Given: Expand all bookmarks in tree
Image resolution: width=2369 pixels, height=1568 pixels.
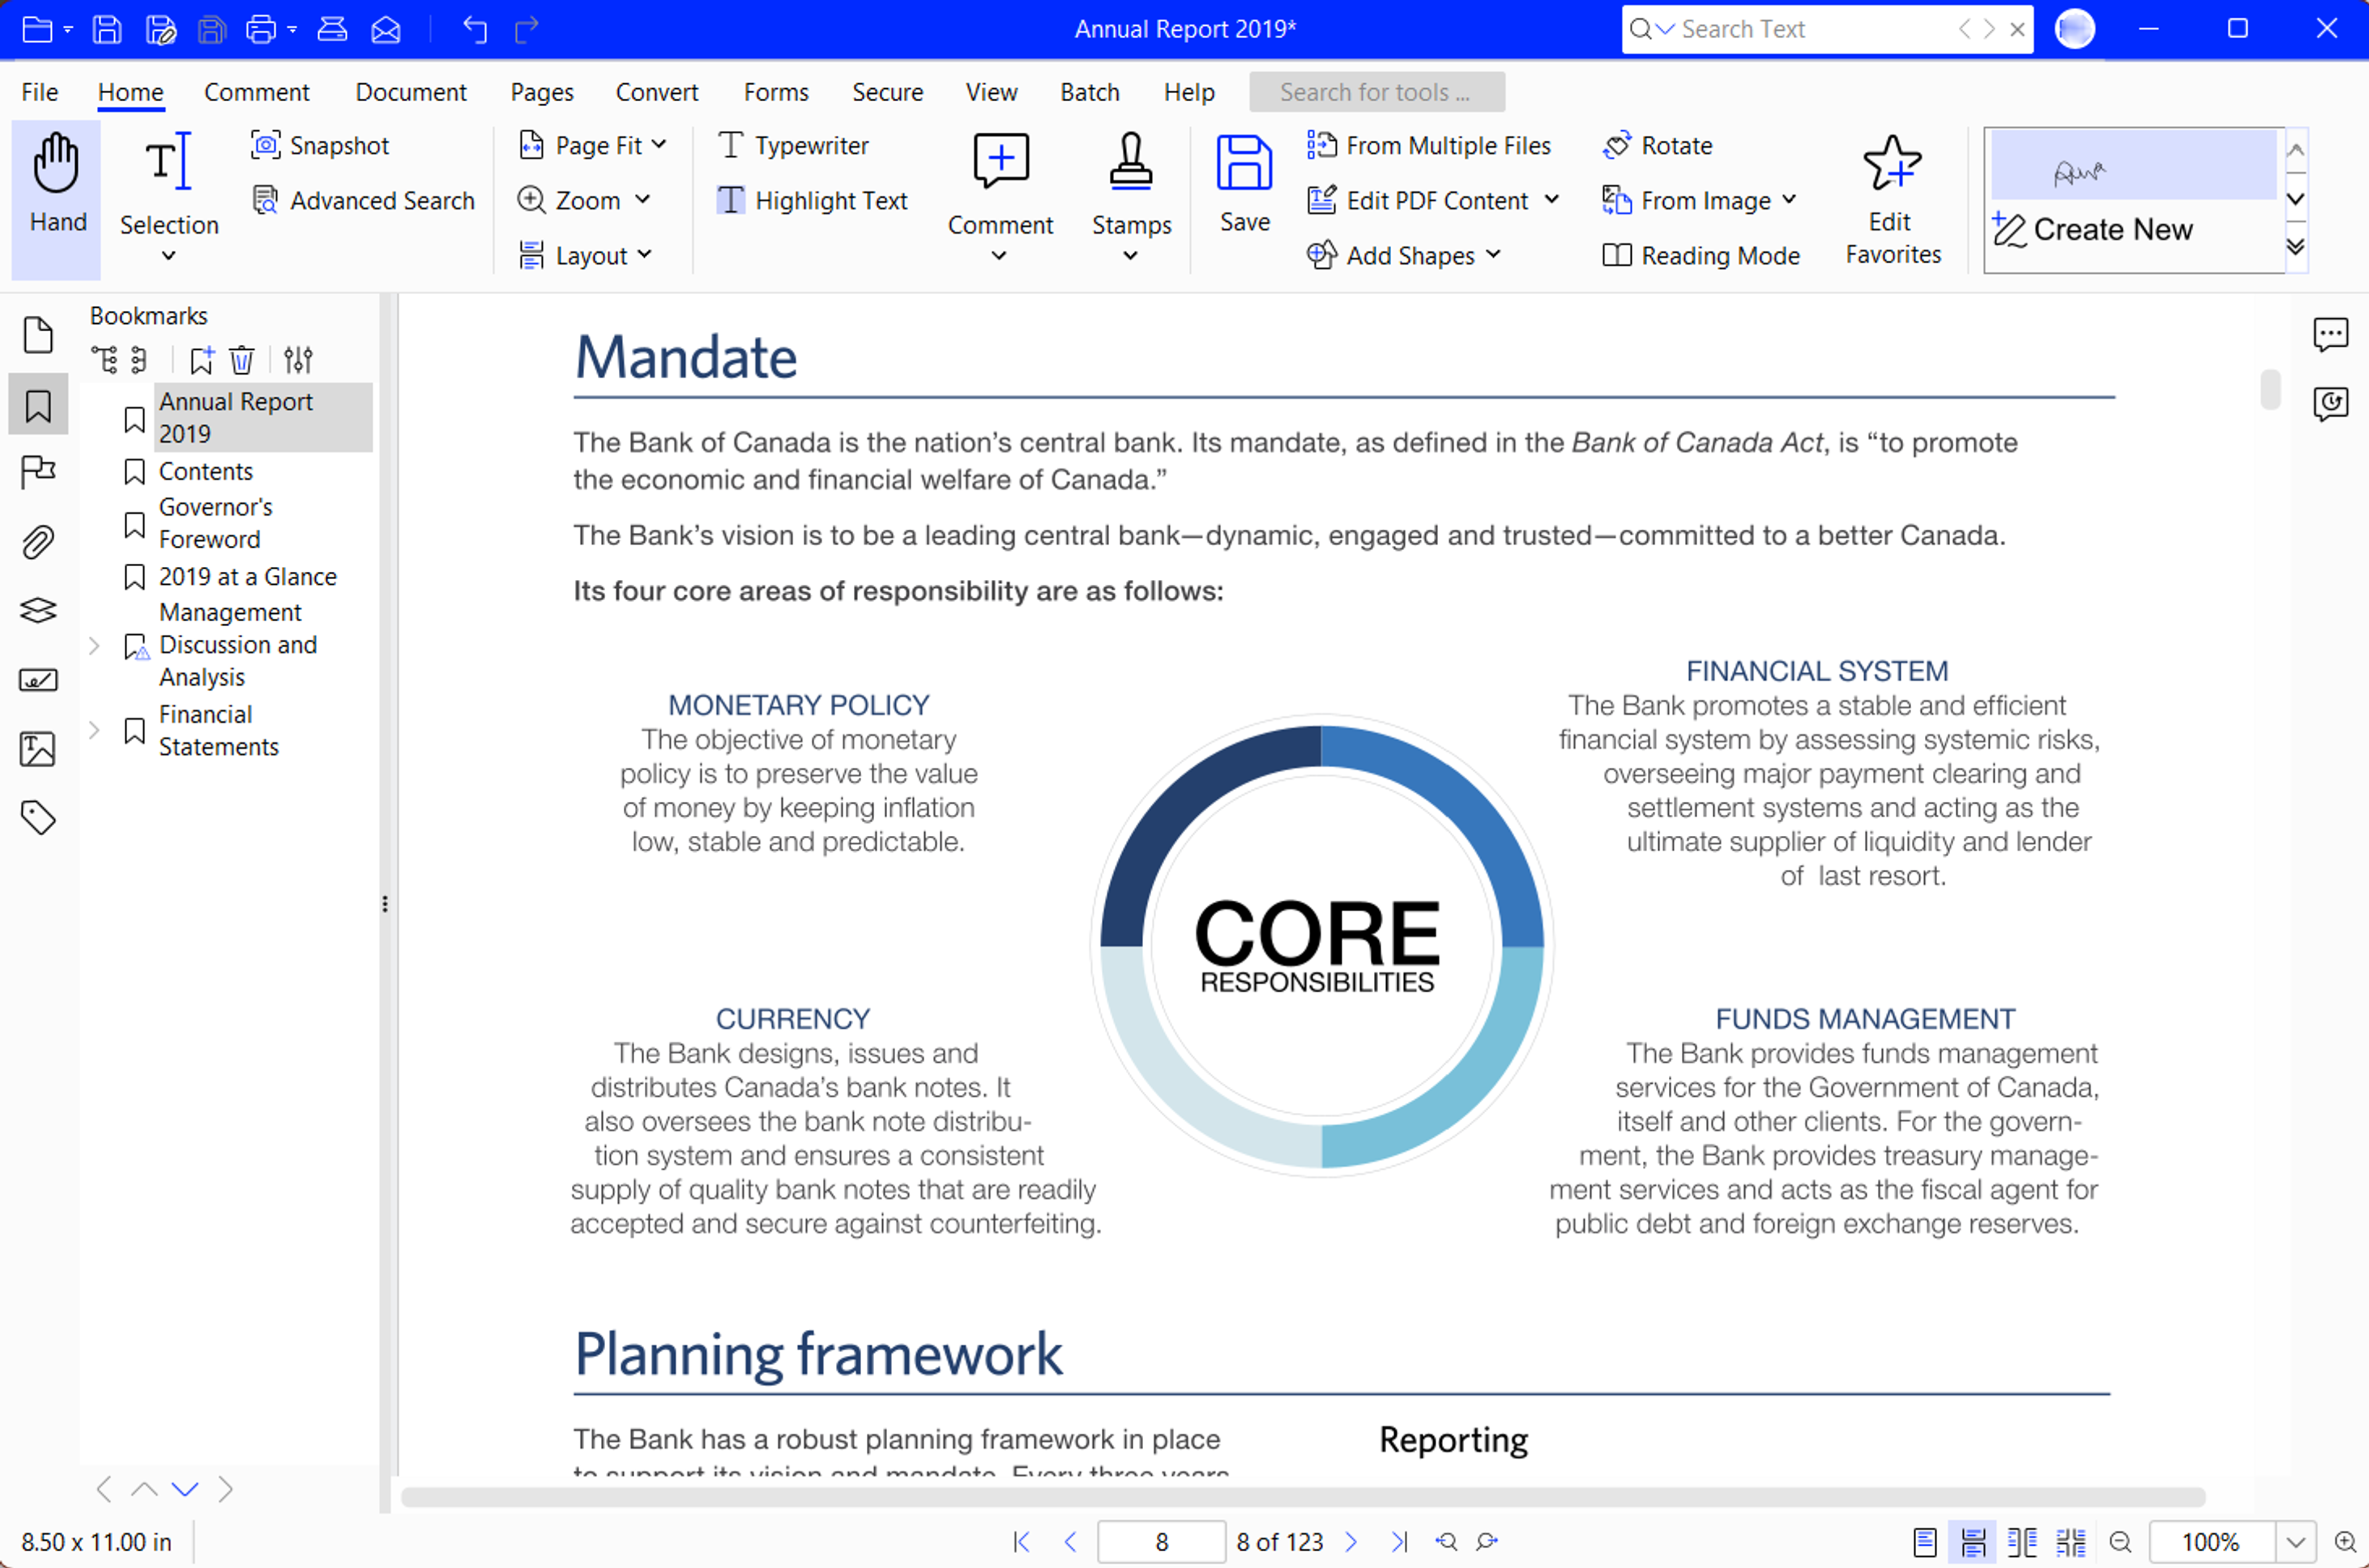Looking at the screenshot, I should pos(104,359).
